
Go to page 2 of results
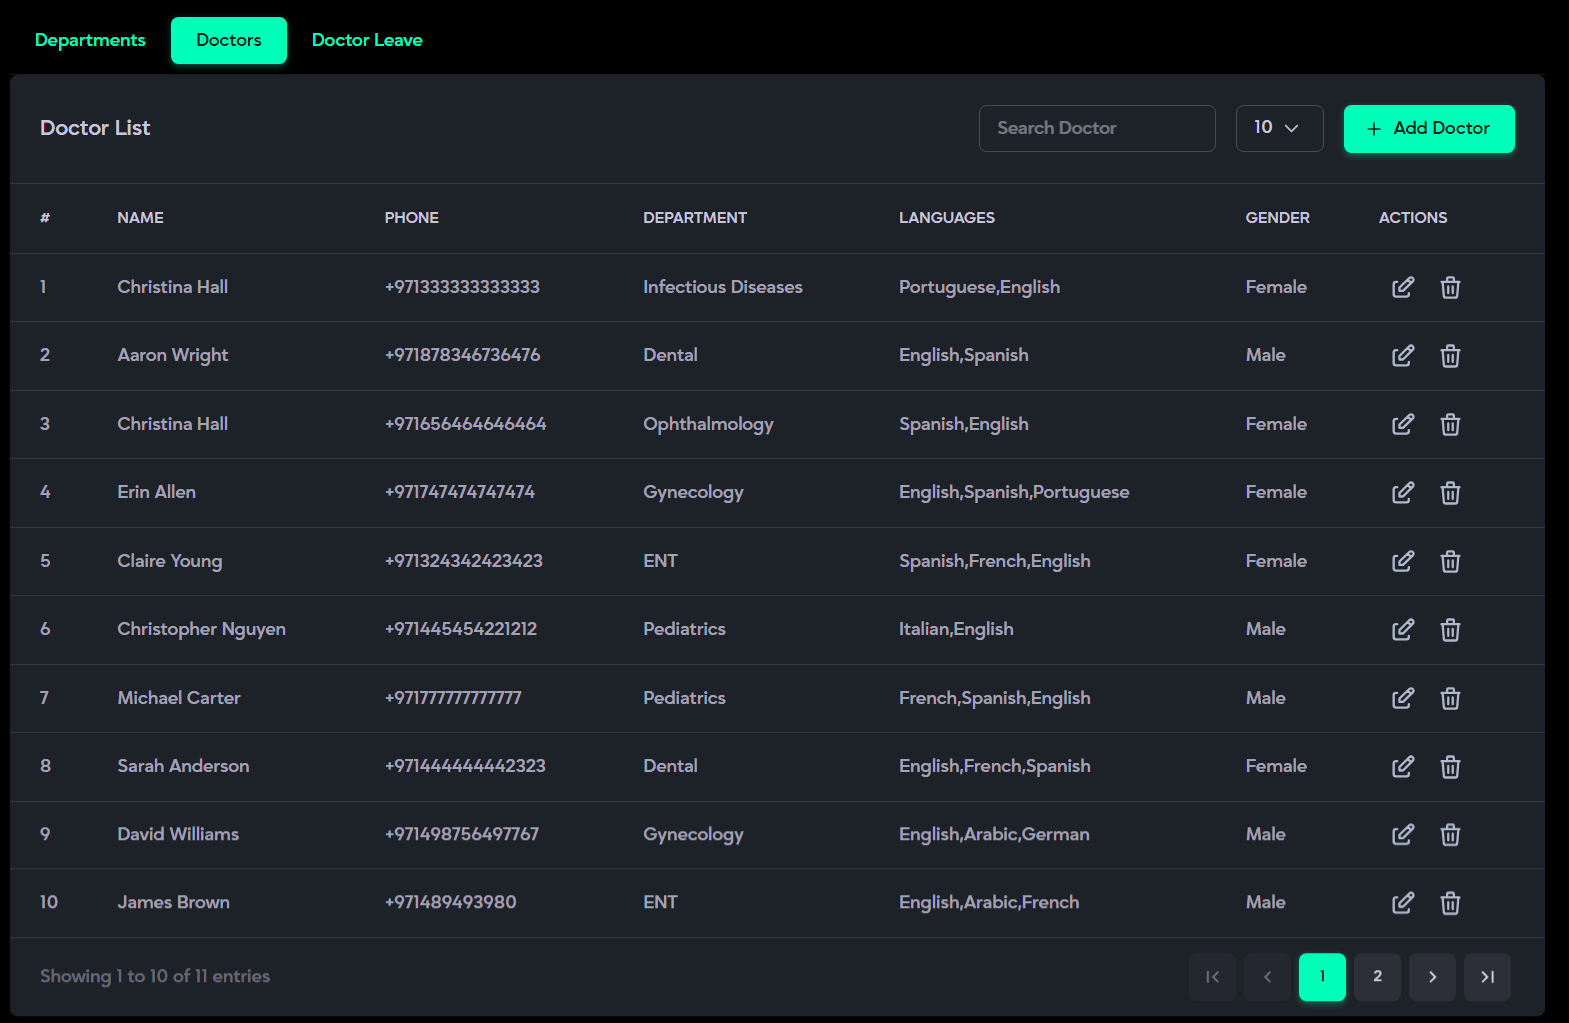pos(1377,977)
